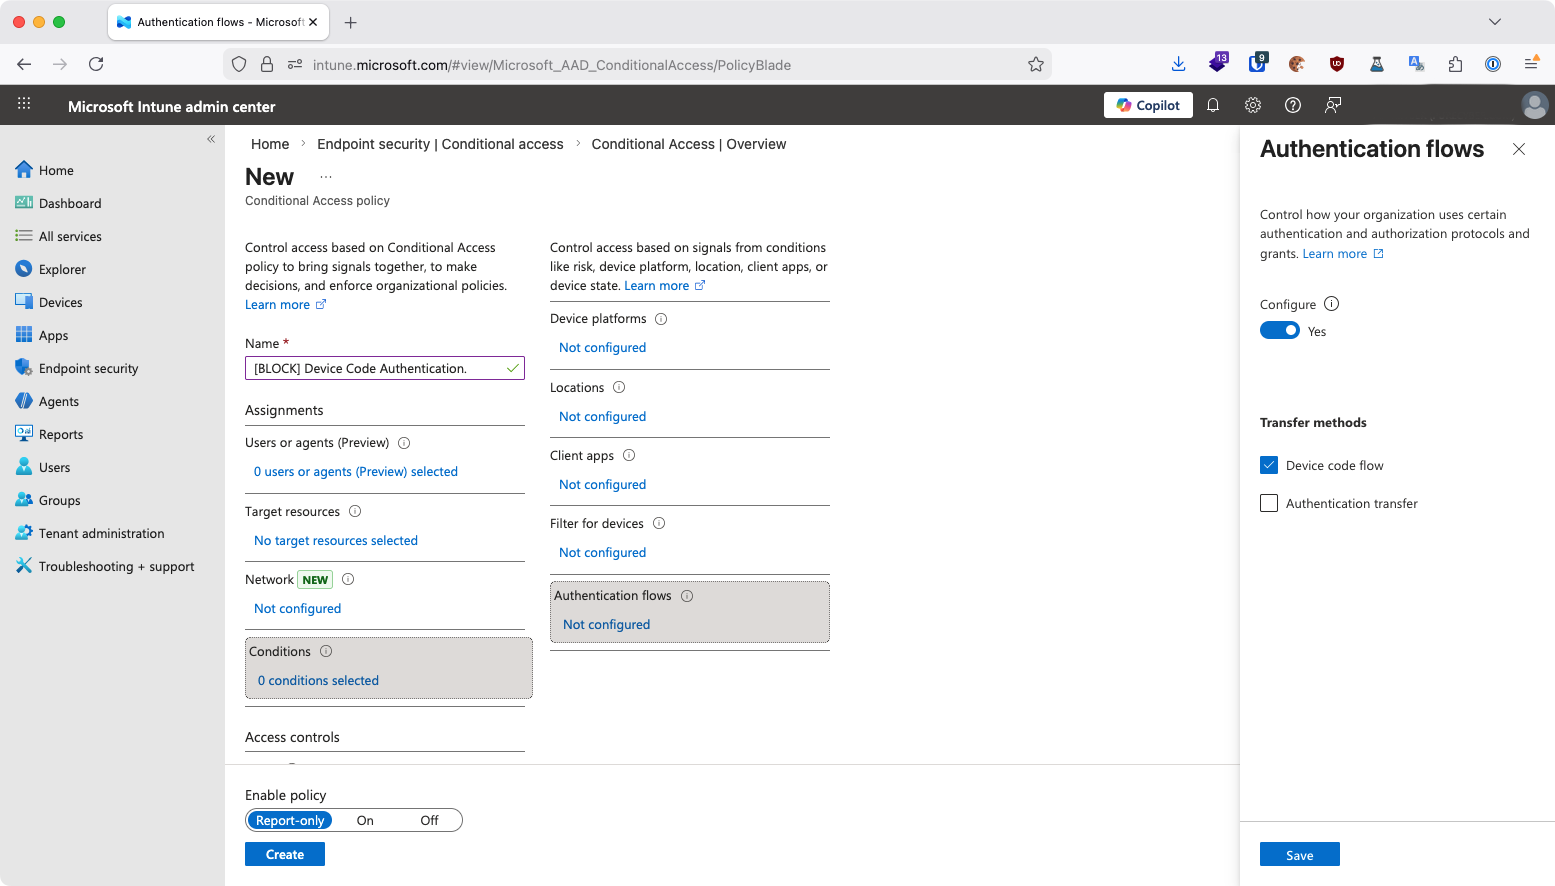Screen dimensions: 1555x886
Task: Open Copilot from the header
Action: 1148,105
